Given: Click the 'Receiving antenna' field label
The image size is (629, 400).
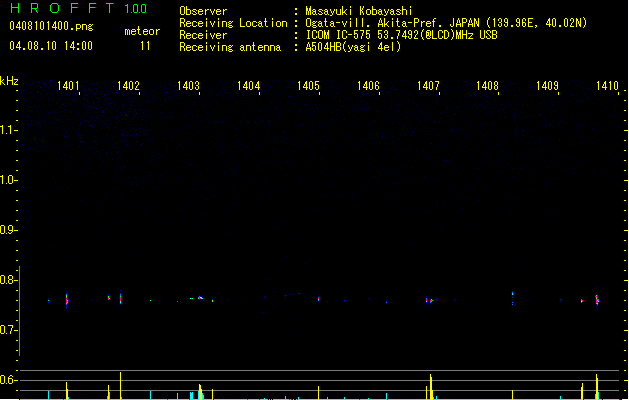Looking at the screenshot, I should click(x=230, y=47).
